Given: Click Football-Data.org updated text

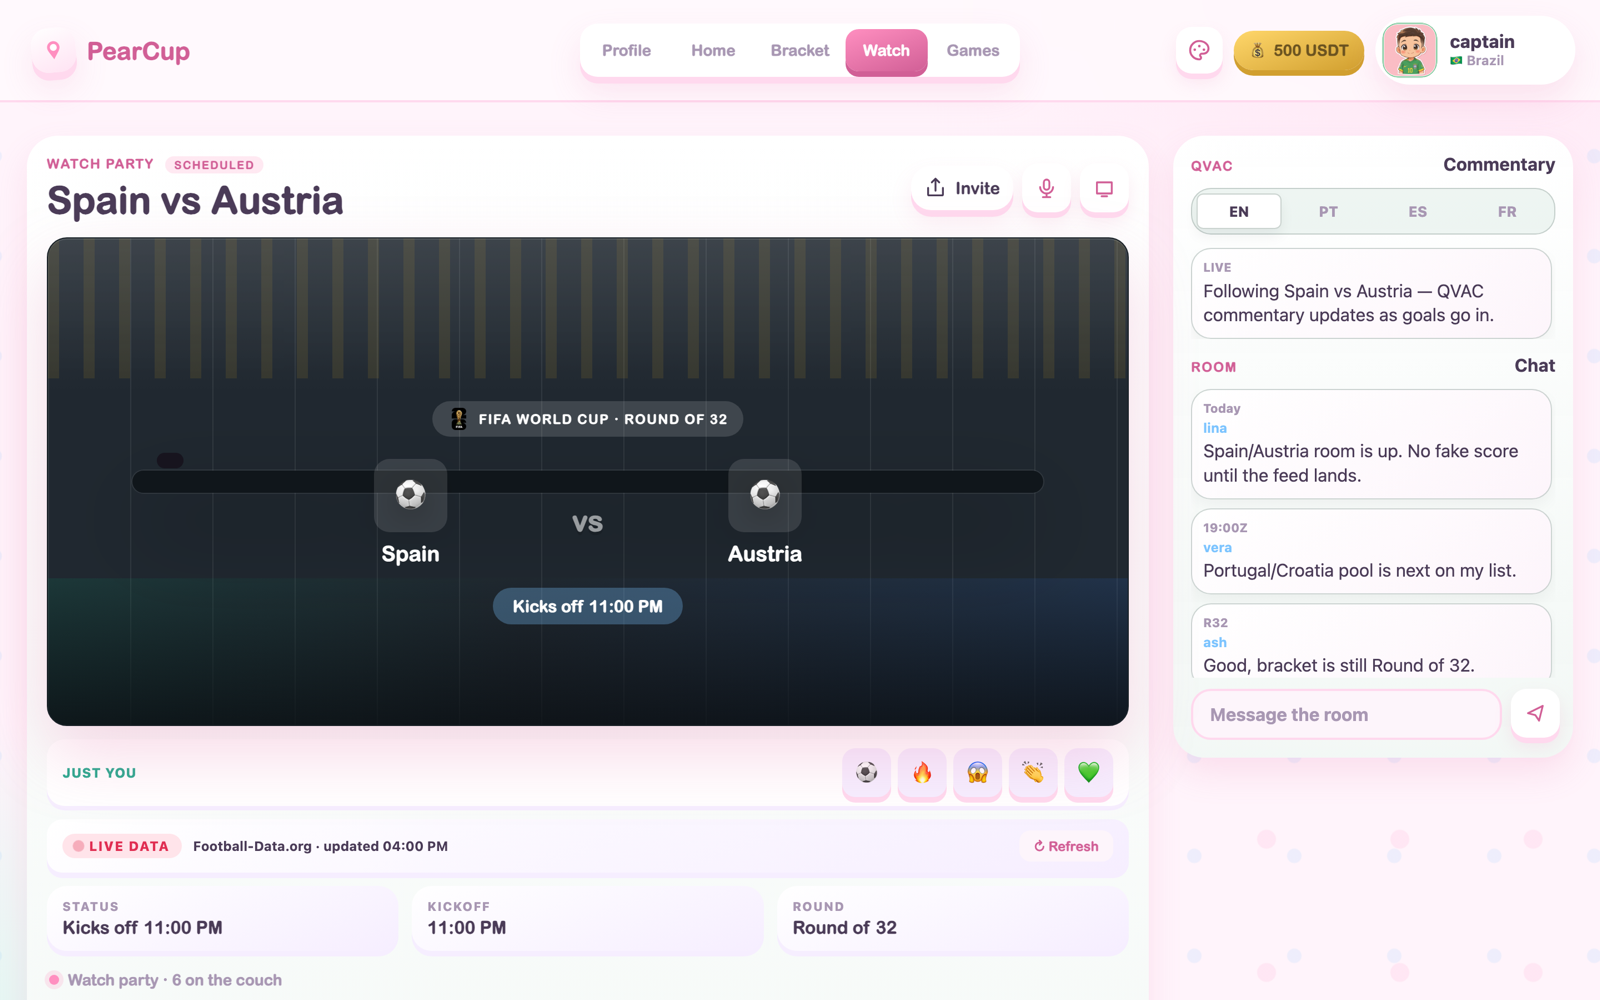Looking at the screenshot, I should point(320,846).
